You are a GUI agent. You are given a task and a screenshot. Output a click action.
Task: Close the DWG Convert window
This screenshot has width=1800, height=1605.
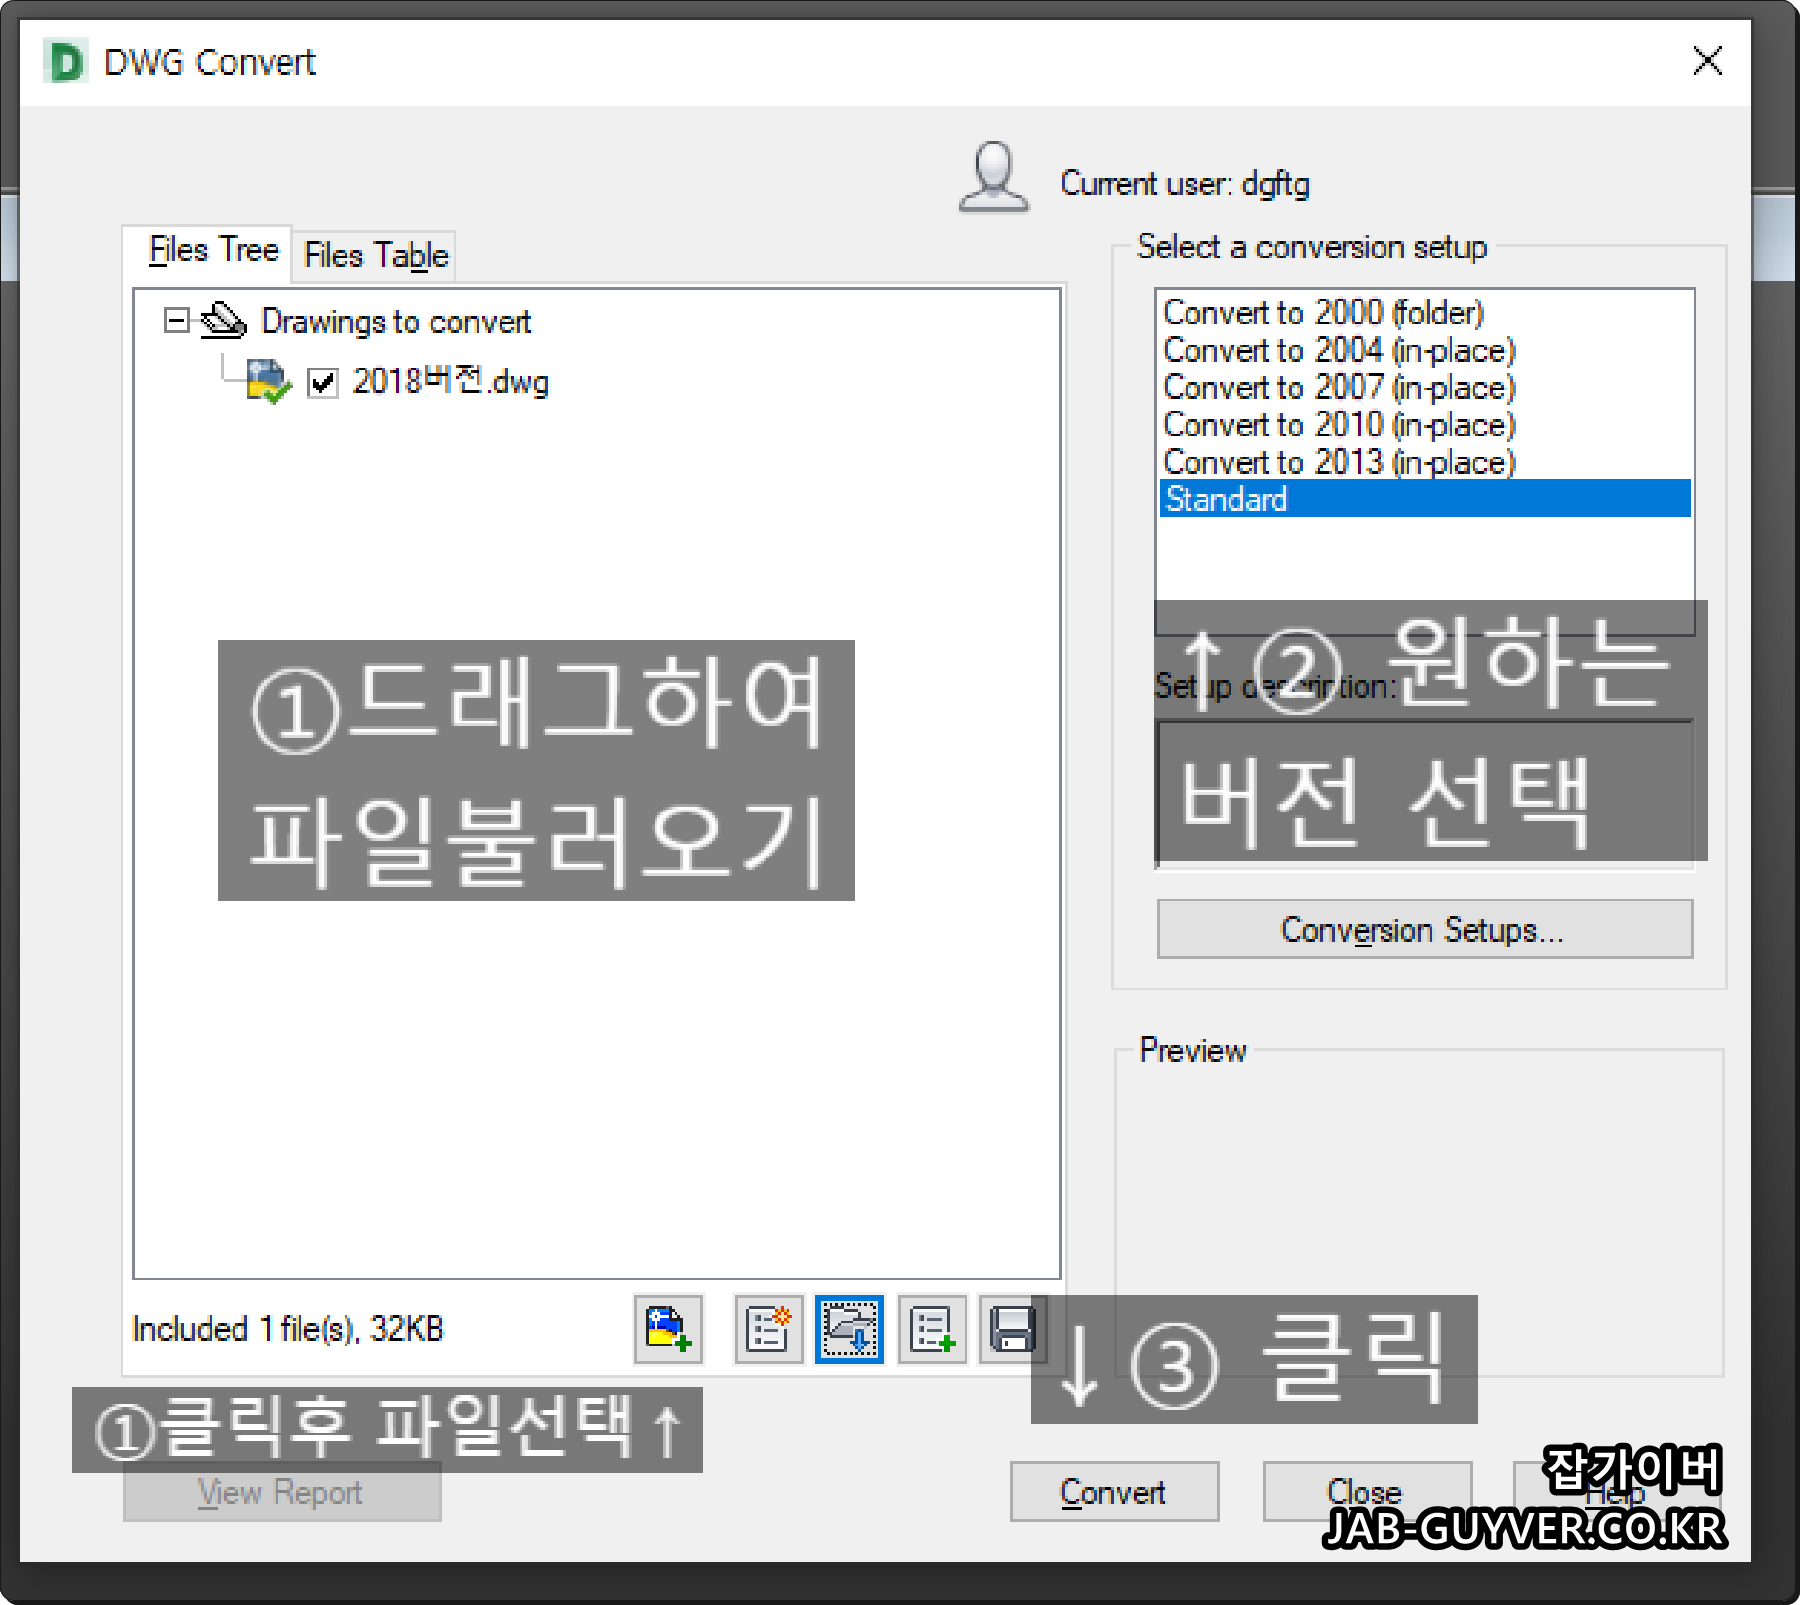(1707, 61)
